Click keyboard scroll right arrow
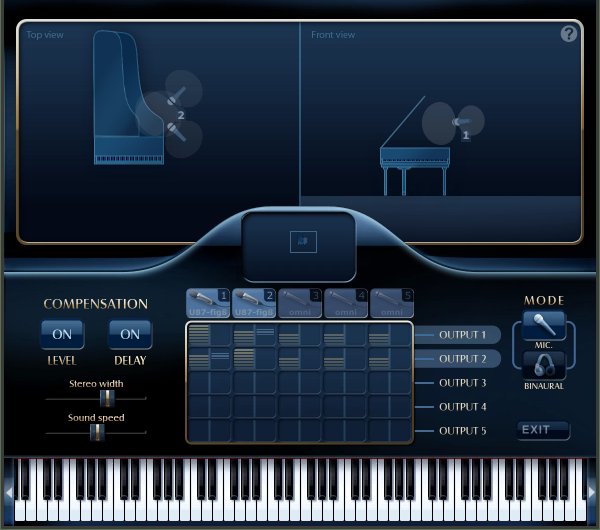 click(592, 493)
